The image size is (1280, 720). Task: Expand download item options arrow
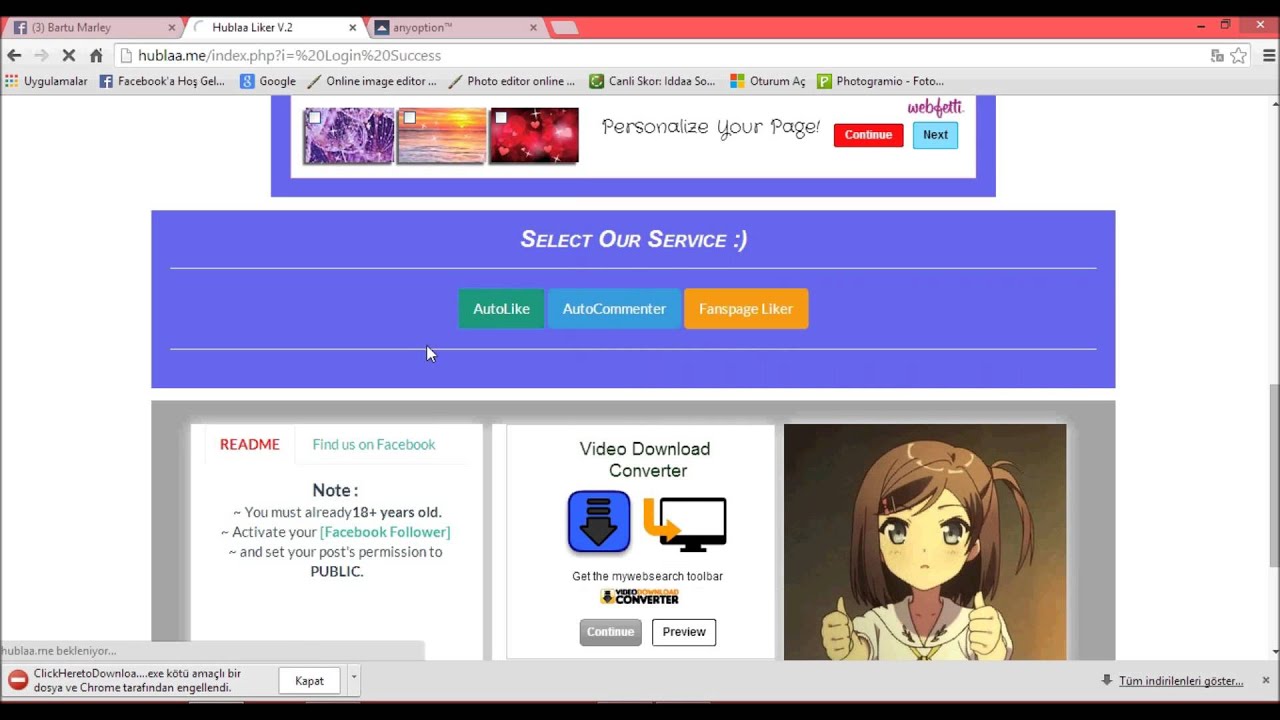(x=353, y=681)
